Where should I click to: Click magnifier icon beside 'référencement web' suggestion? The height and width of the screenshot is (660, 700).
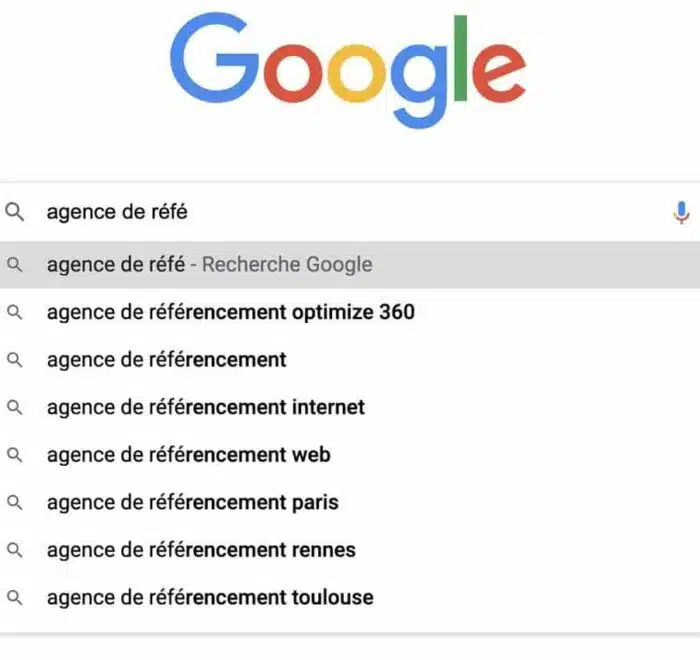pos(14,455)
